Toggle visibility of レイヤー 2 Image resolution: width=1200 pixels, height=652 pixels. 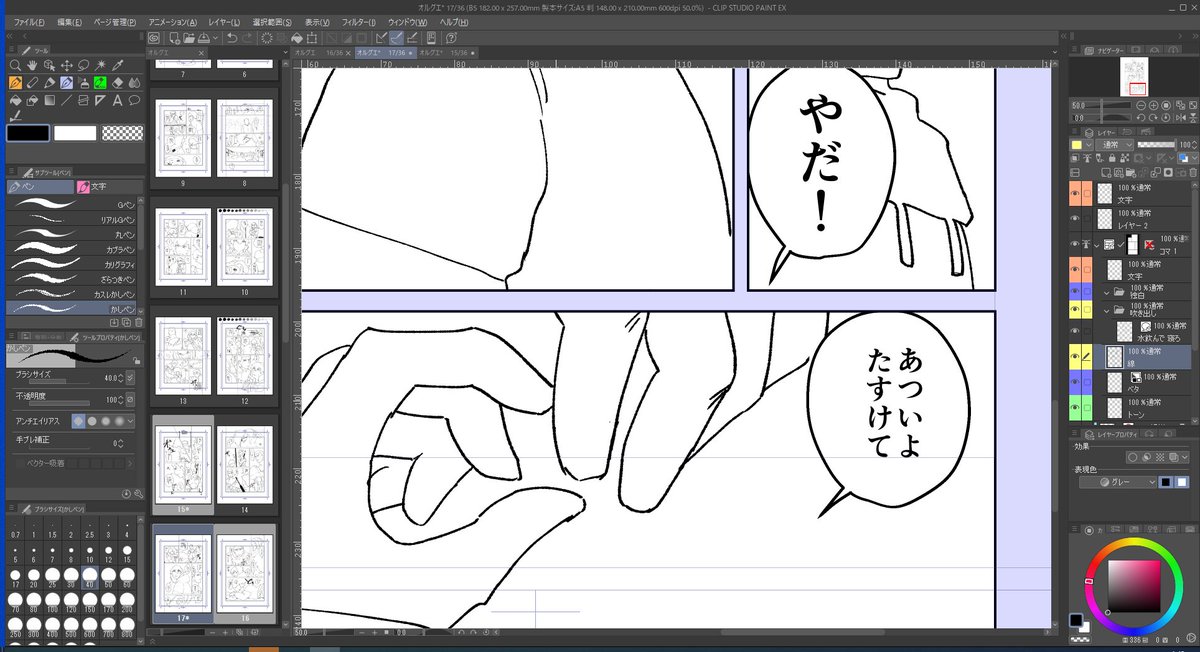tap(1075, 218)
